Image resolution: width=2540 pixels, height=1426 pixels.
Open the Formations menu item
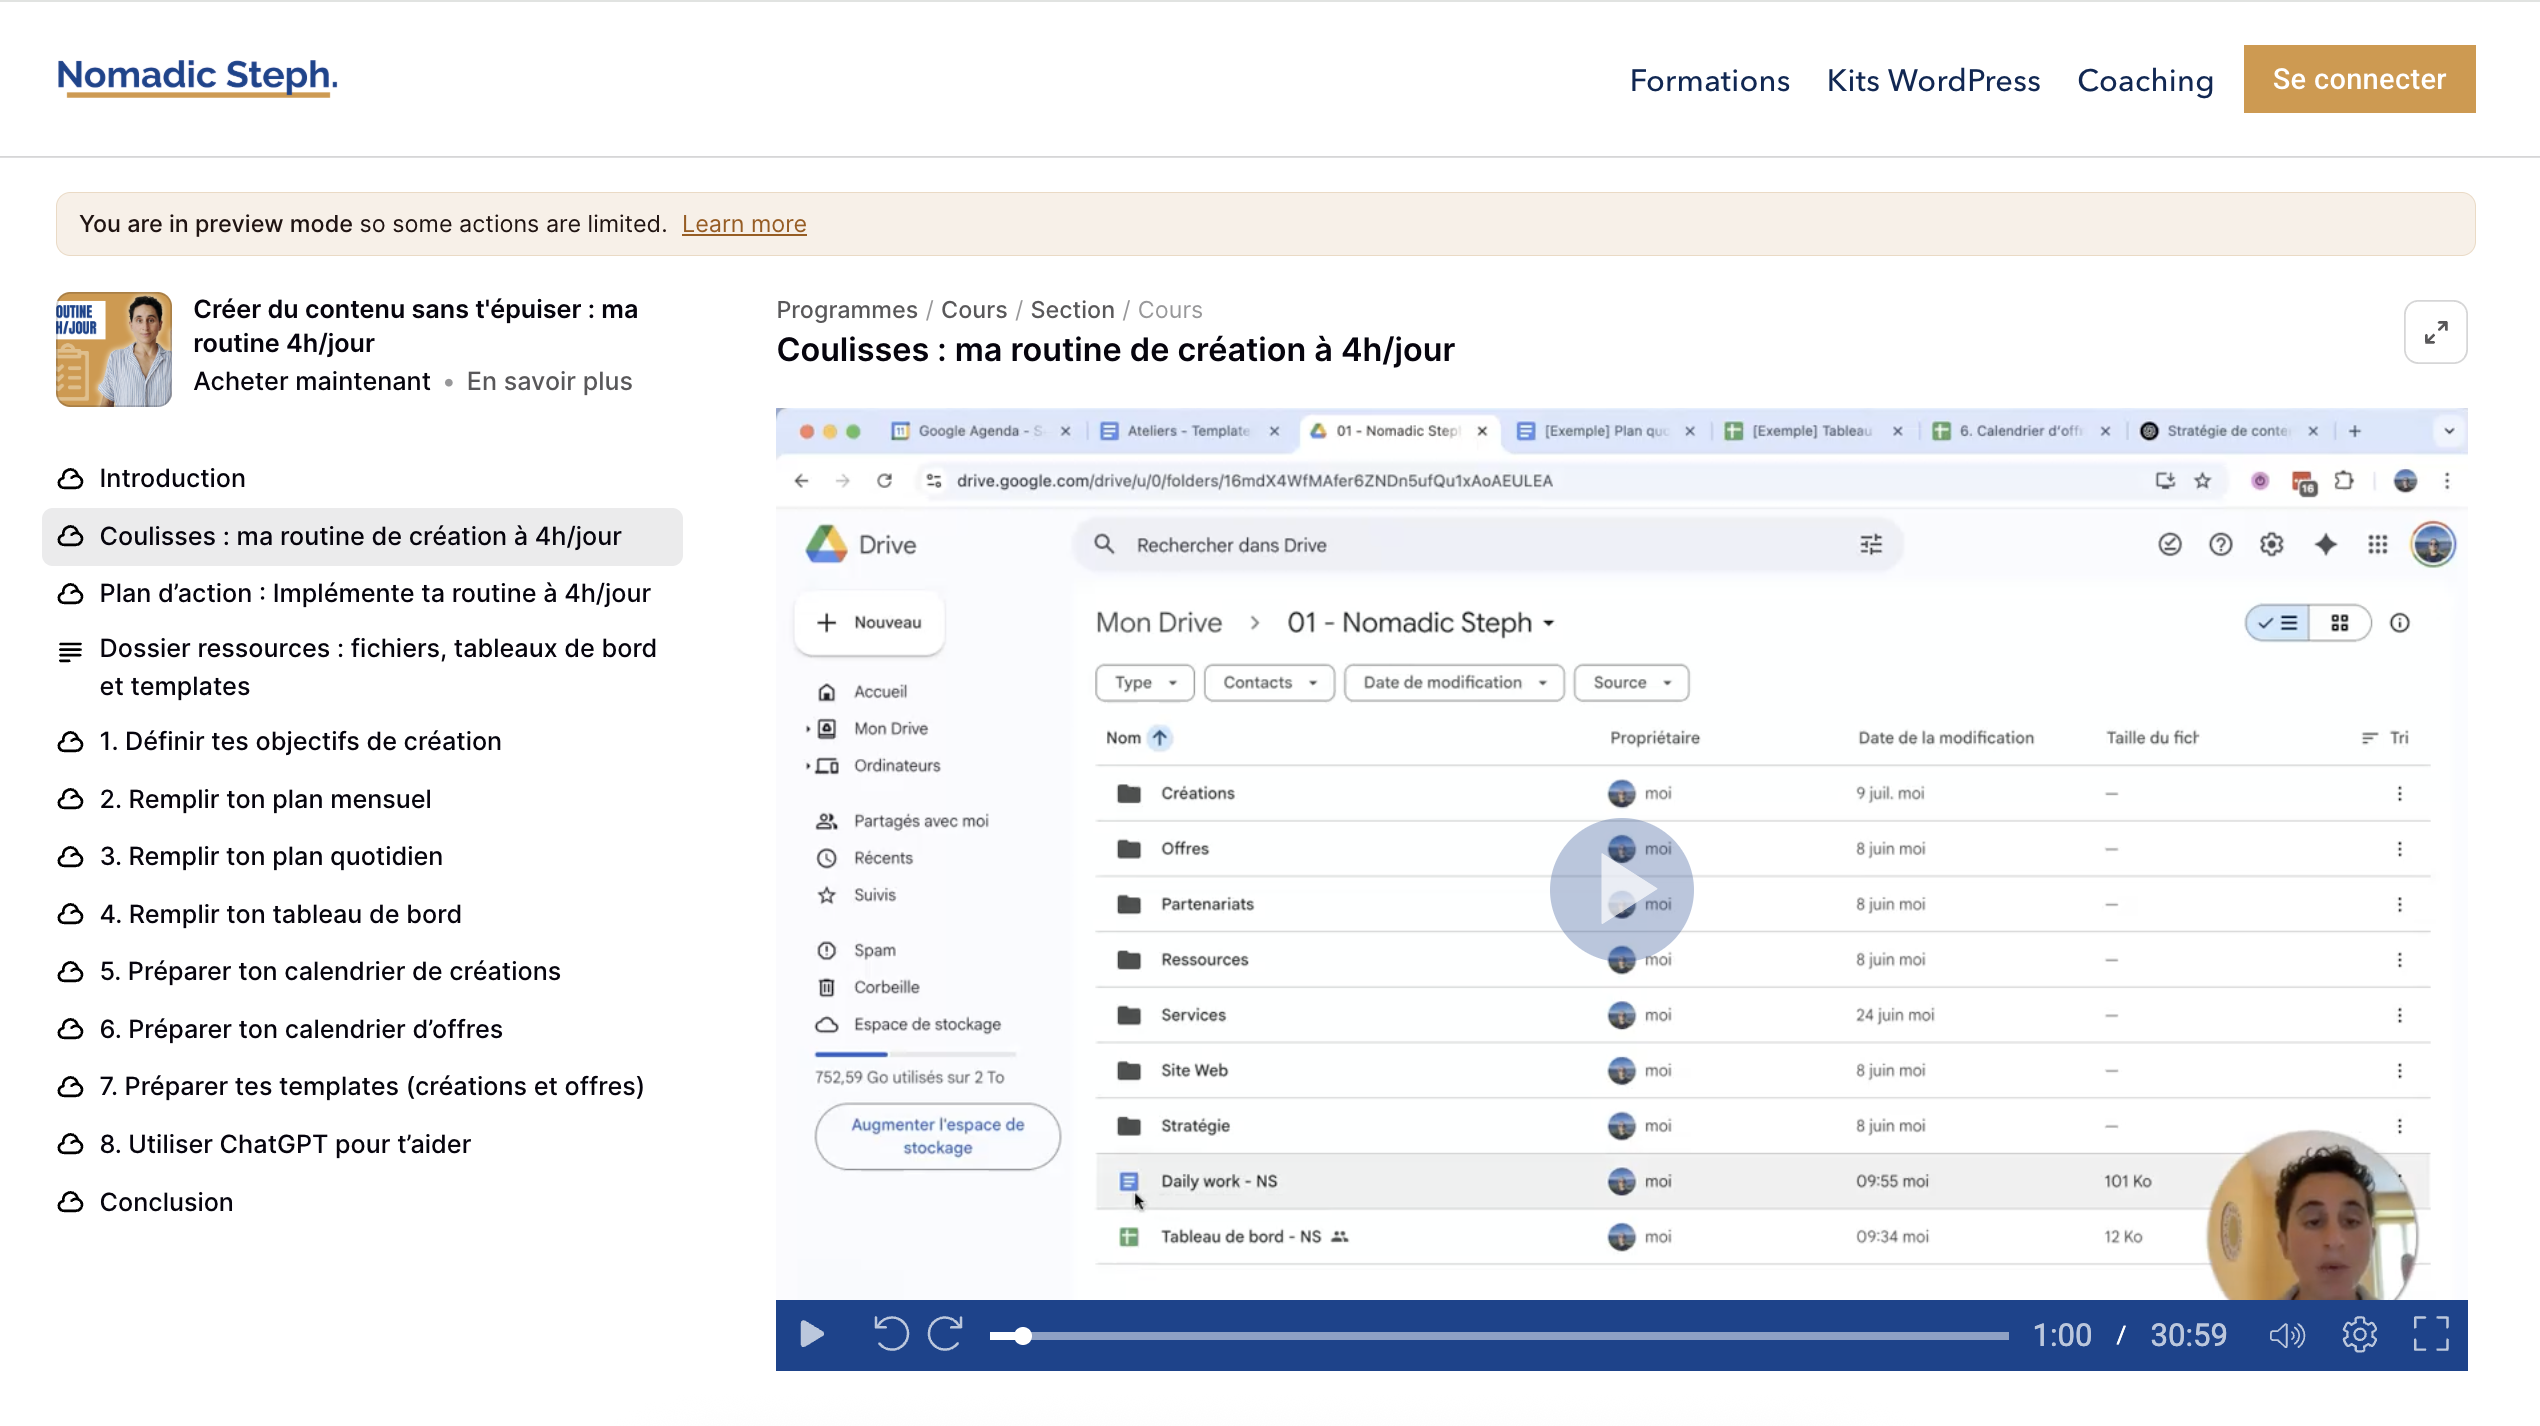tap(1709, 80)
